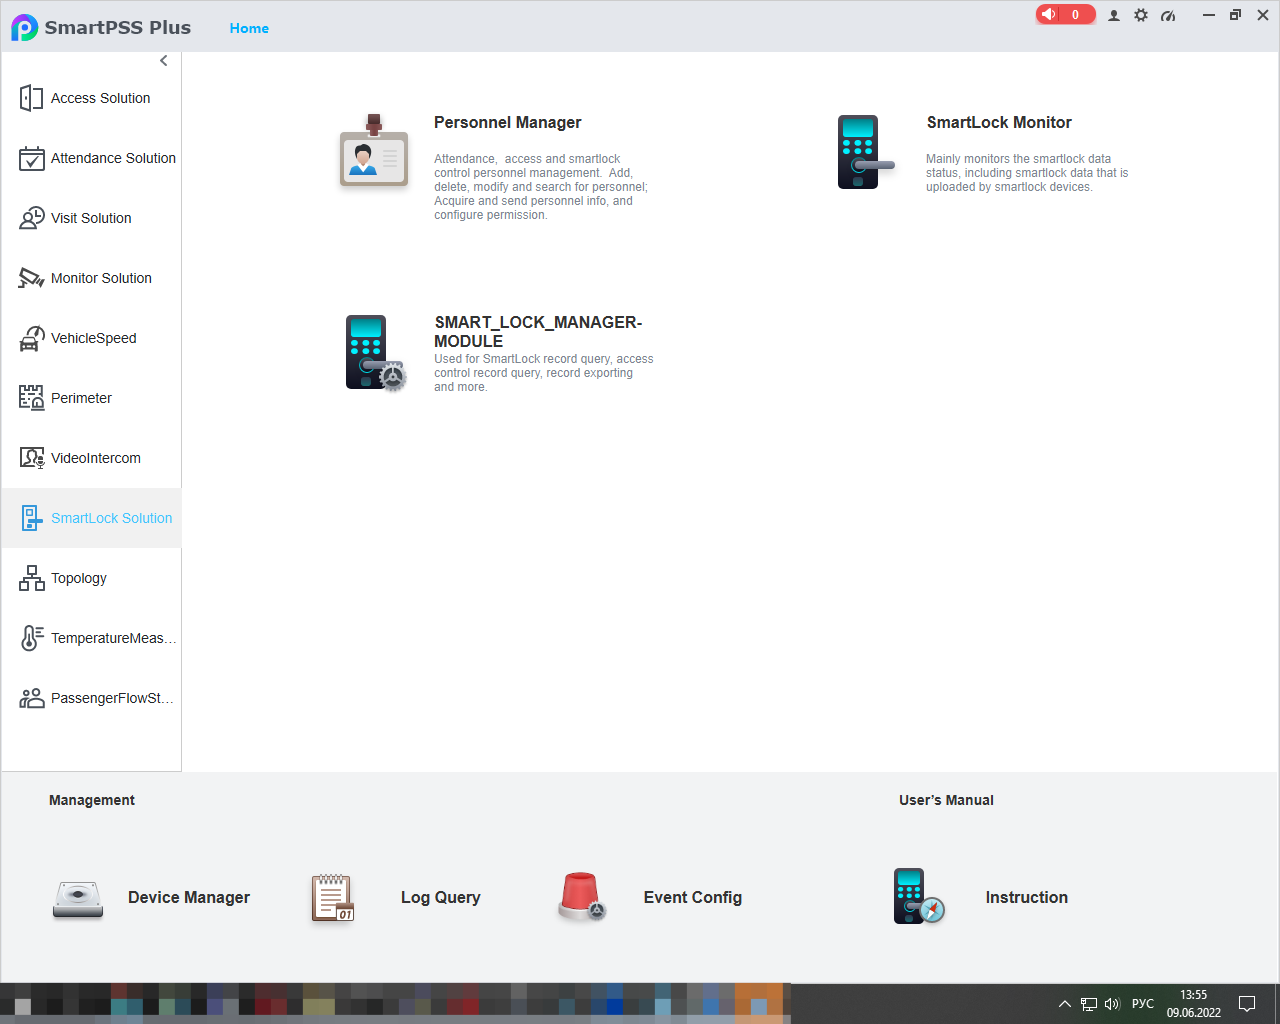Open the user account icon
Image resolution: width=1280 pixels, height=1024 pixels.
(1114, 15)
